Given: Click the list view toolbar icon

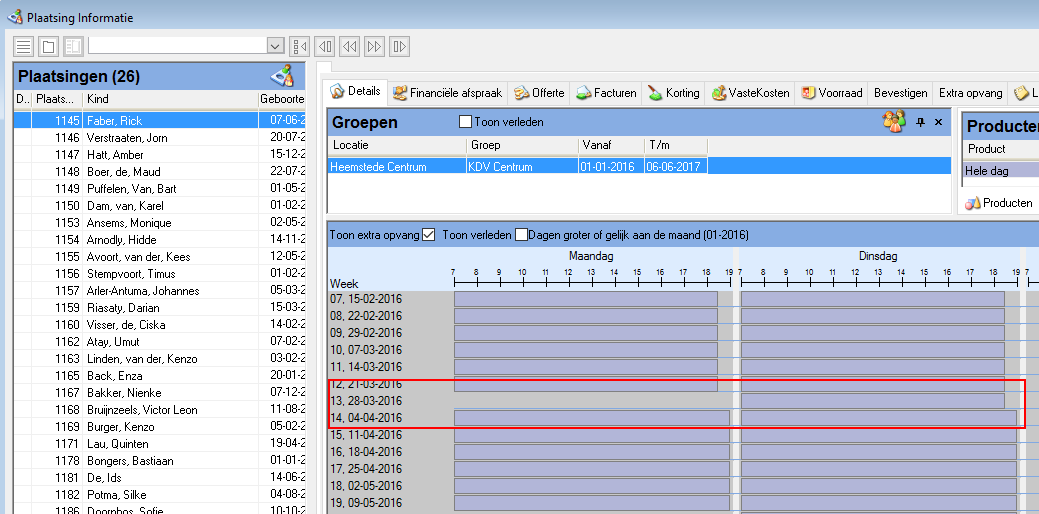Looking at the screenshot, I should pos(24,46).
